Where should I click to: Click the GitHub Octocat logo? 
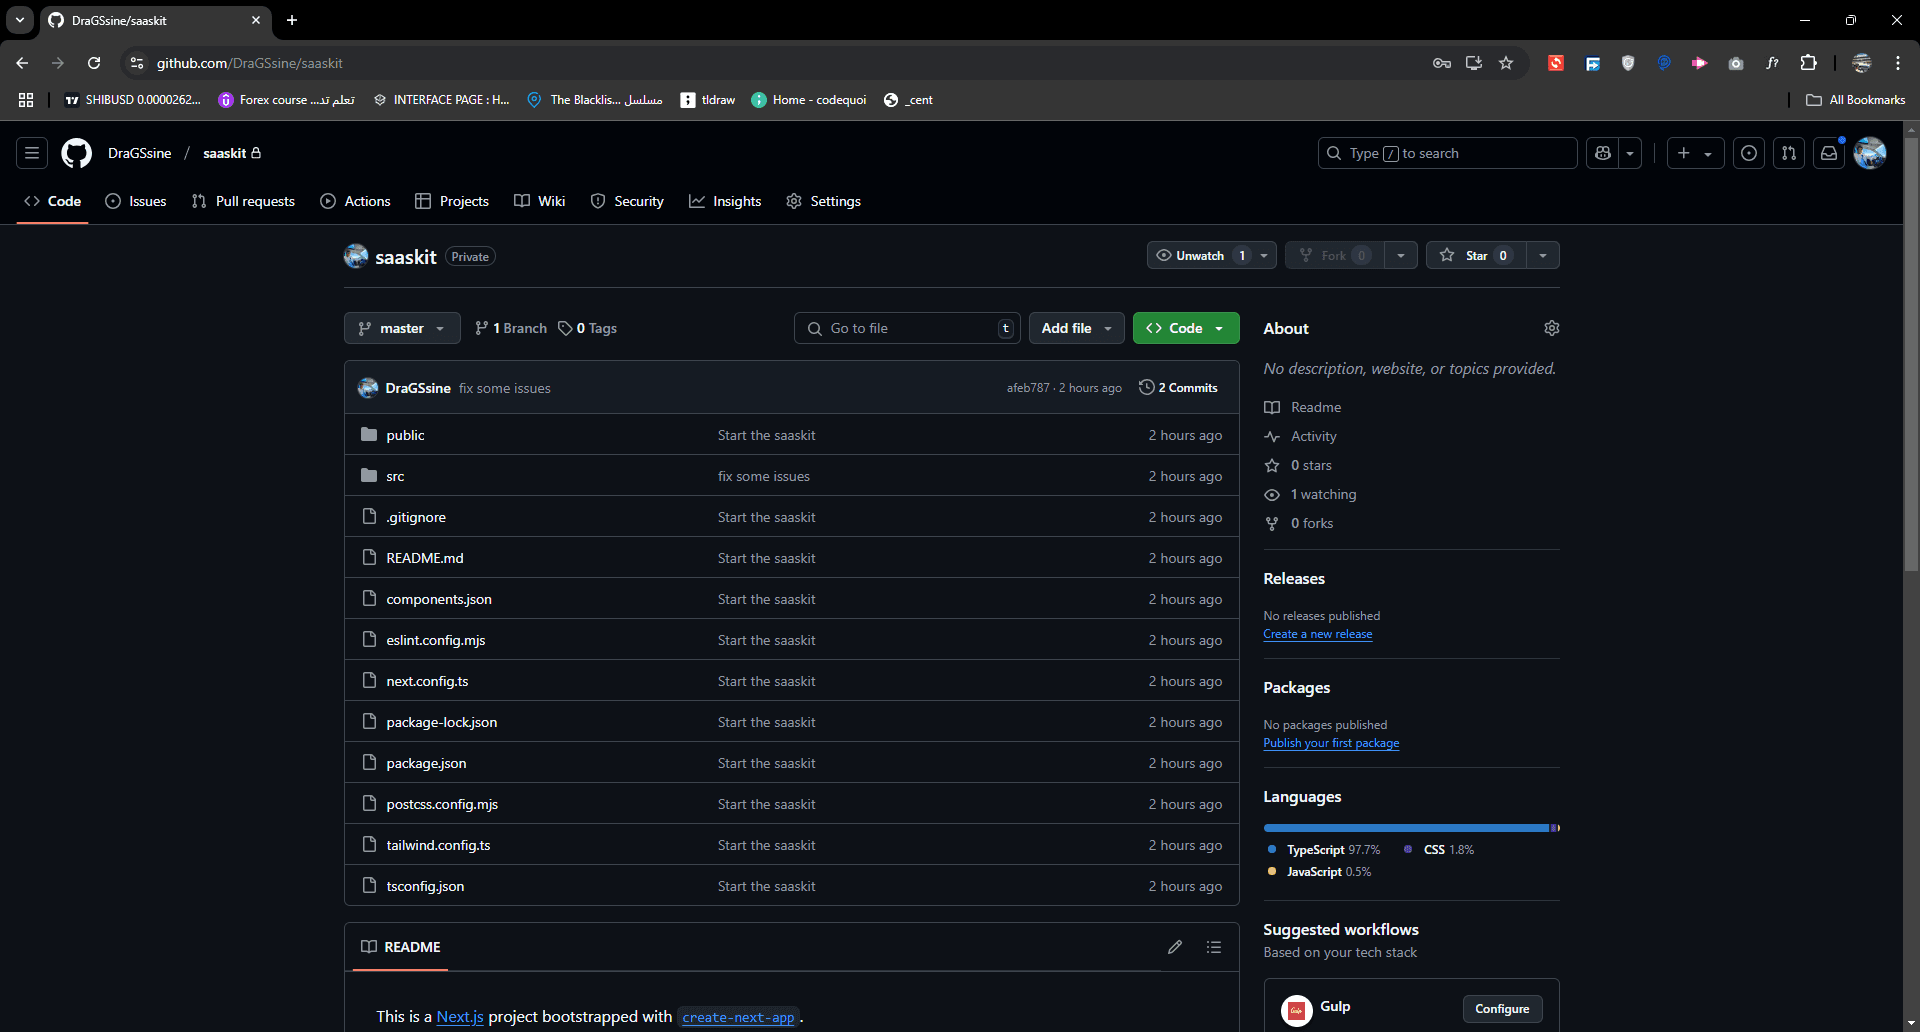pyautogui.click(x=77, y=153)
